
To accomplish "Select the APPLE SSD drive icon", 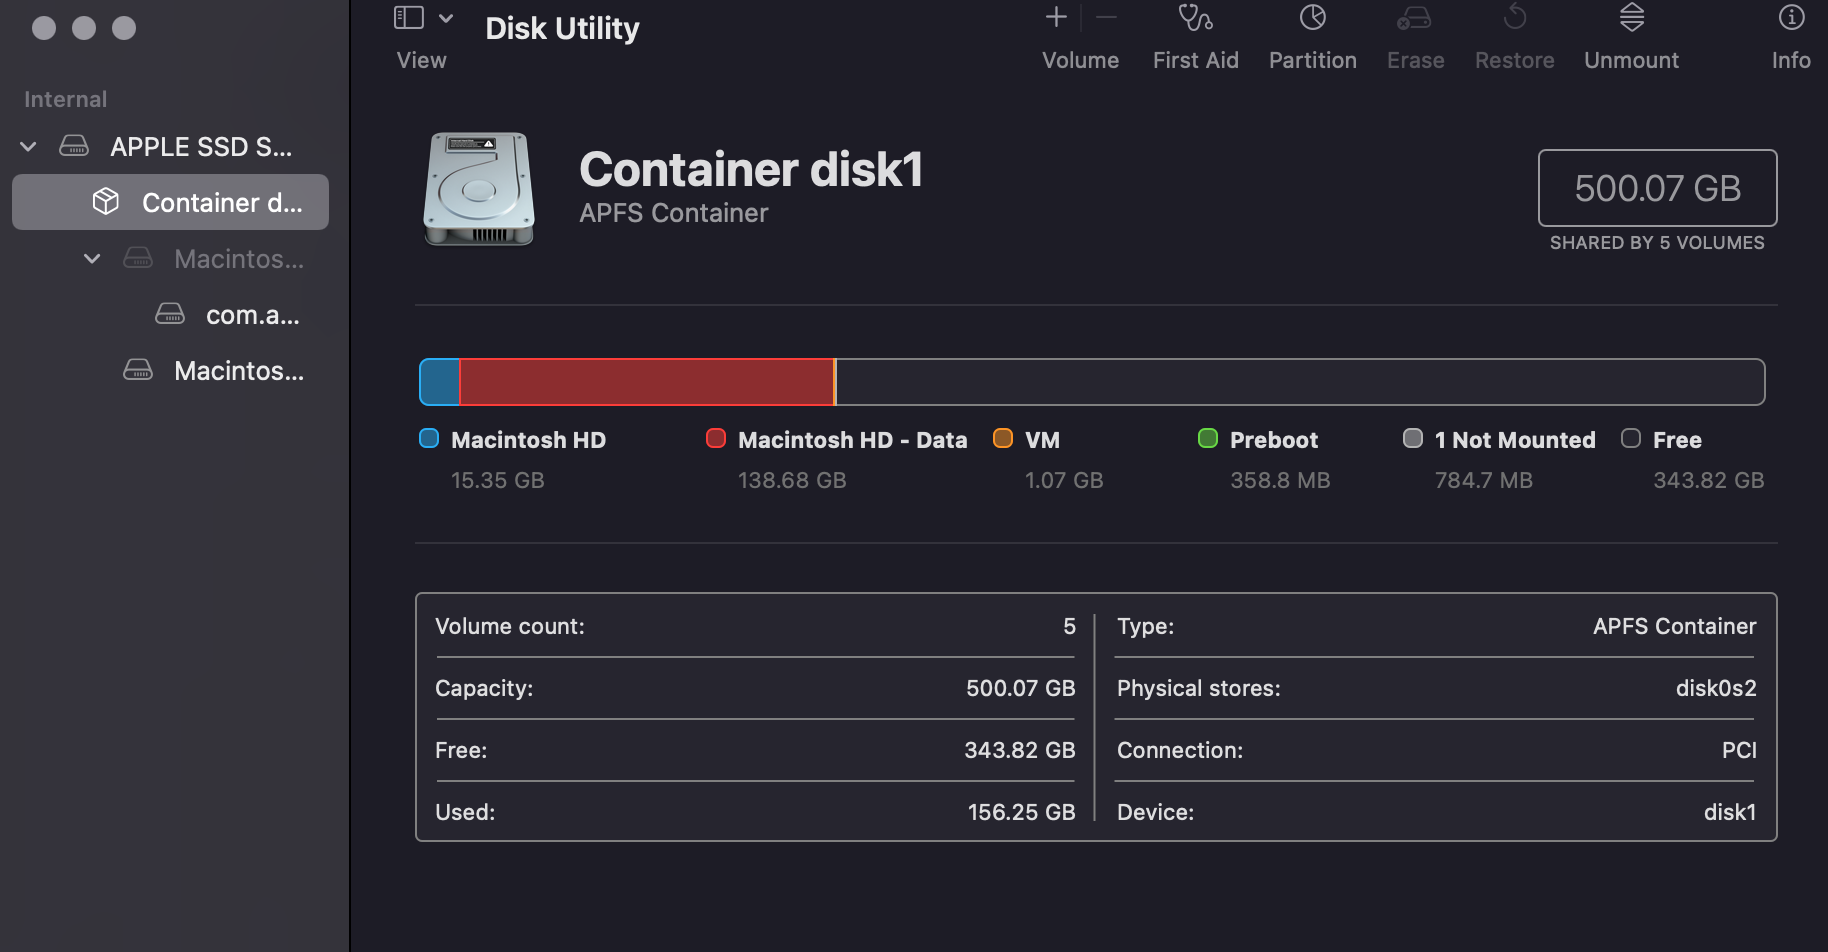I will click(x=74, y=146).
